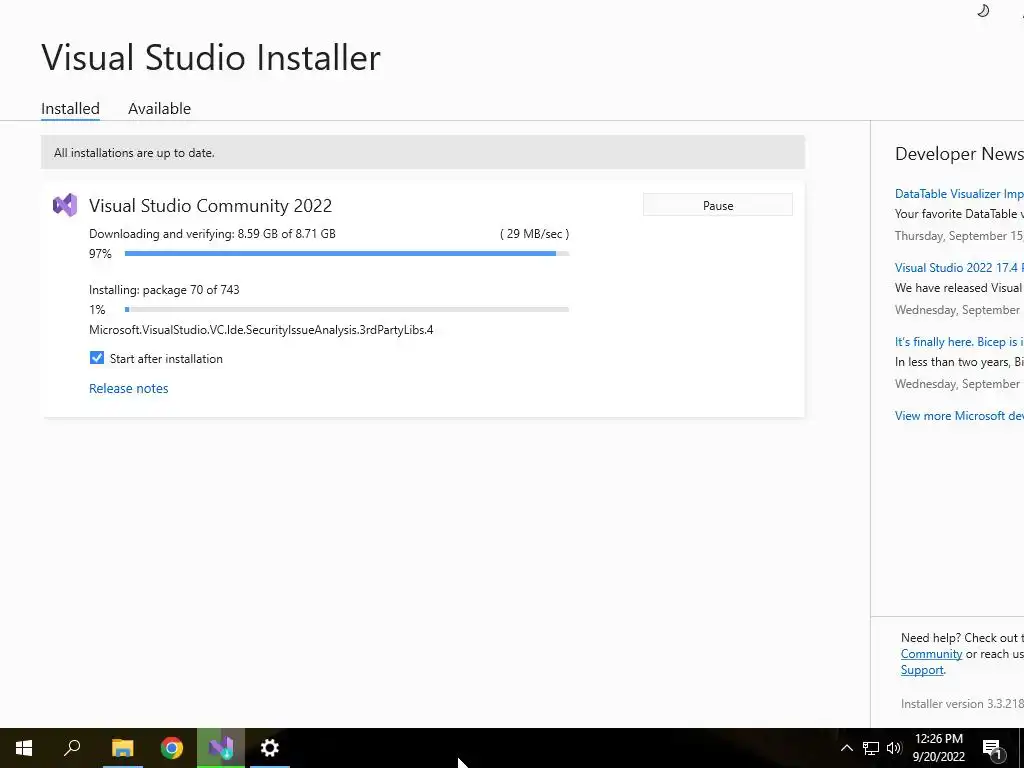View more Microsoft developer news
Screen dimensions: 1024x768
(959, 415)
